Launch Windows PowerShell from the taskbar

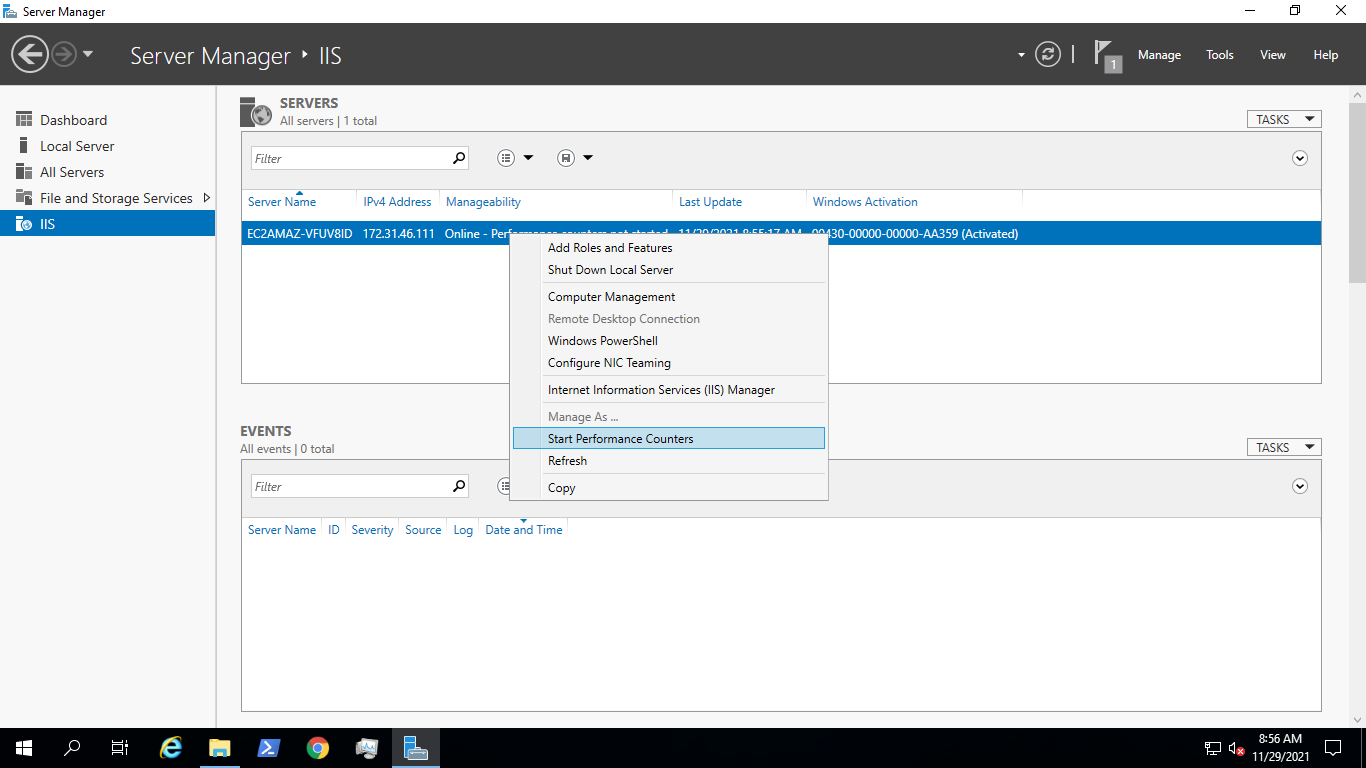tap(268, 747)
